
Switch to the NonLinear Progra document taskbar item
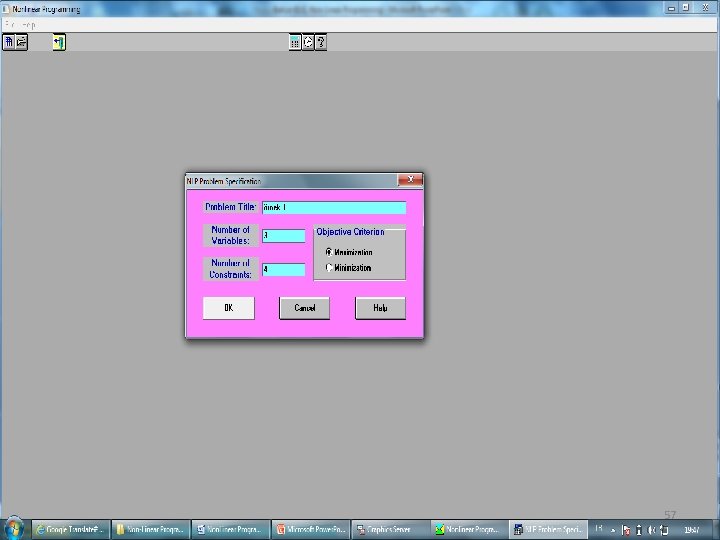click(x=231, y=529)
